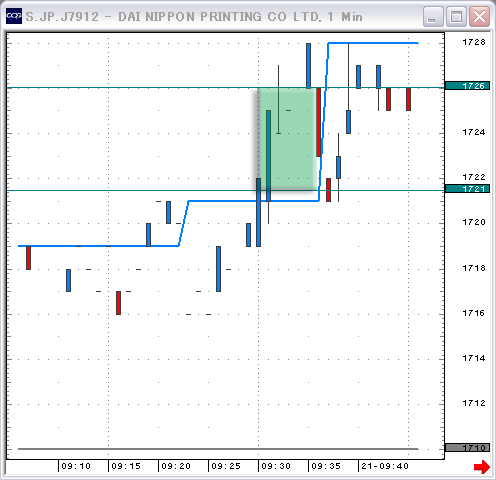Click the red scroll-right arrow icon

click(482, 467)
